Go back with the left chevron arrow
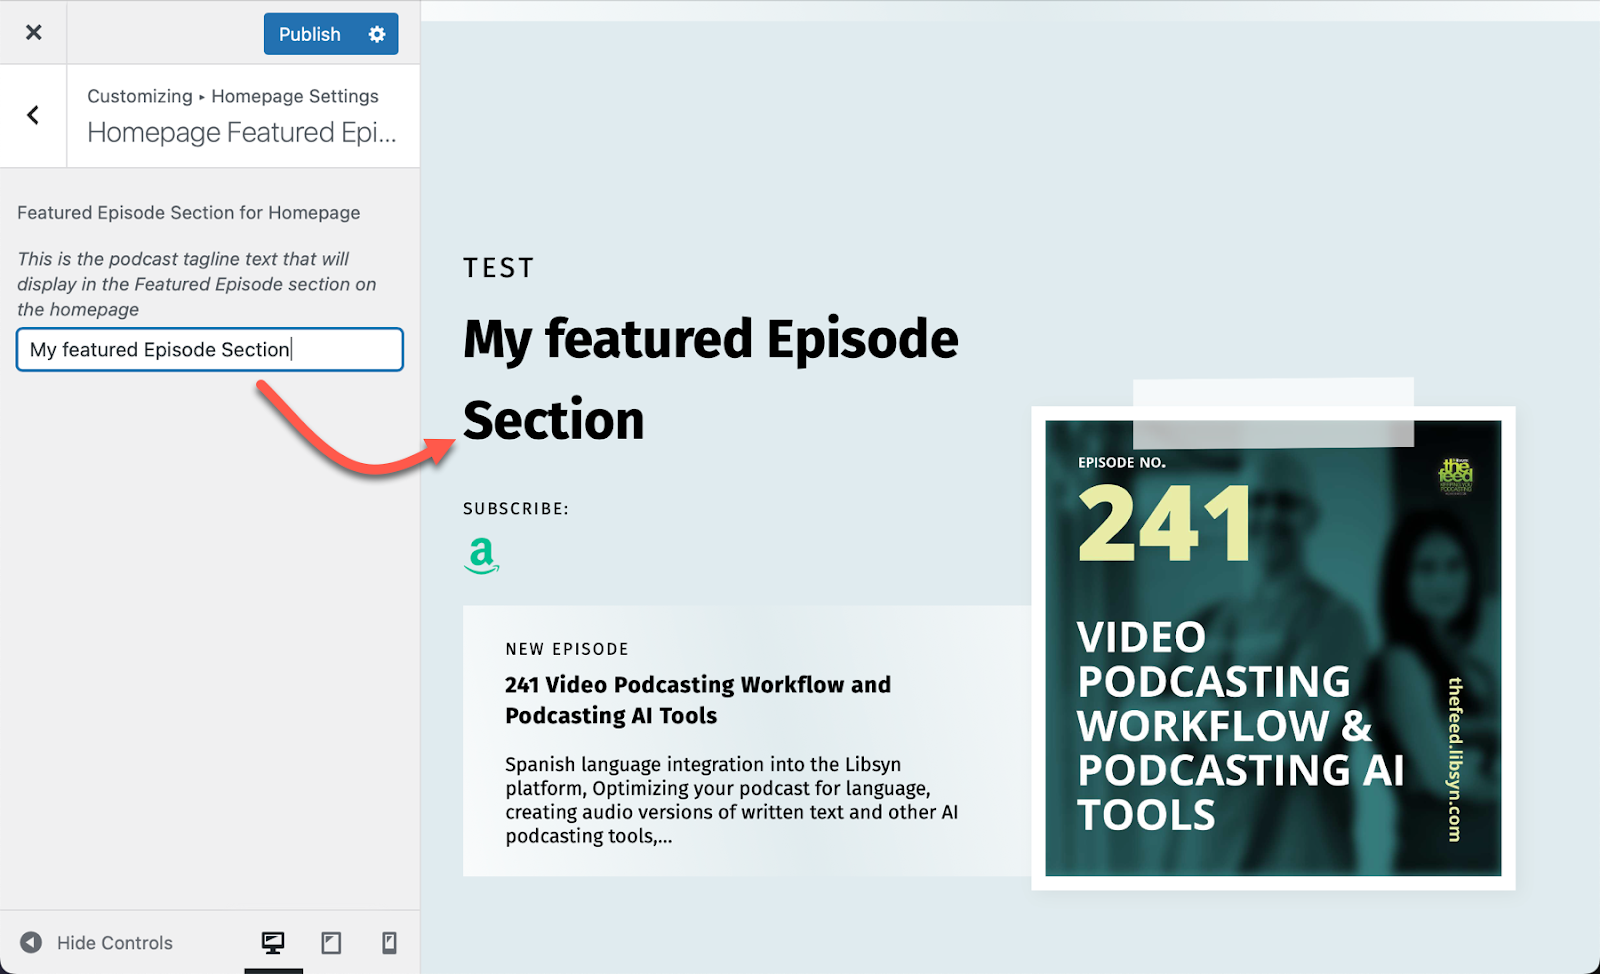 click(x=33, y=116)
